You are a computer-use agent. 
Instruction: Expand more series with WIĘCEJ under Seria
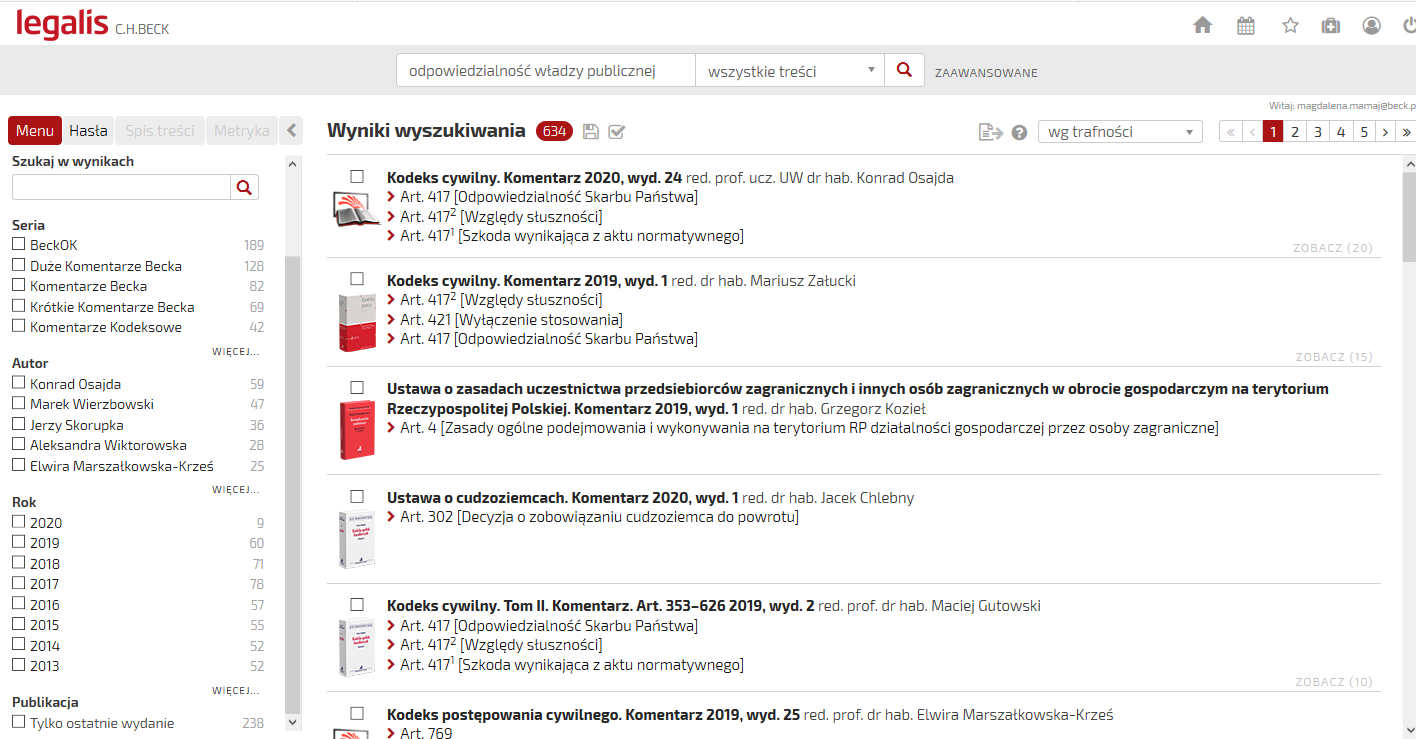(x=236, y=352)
